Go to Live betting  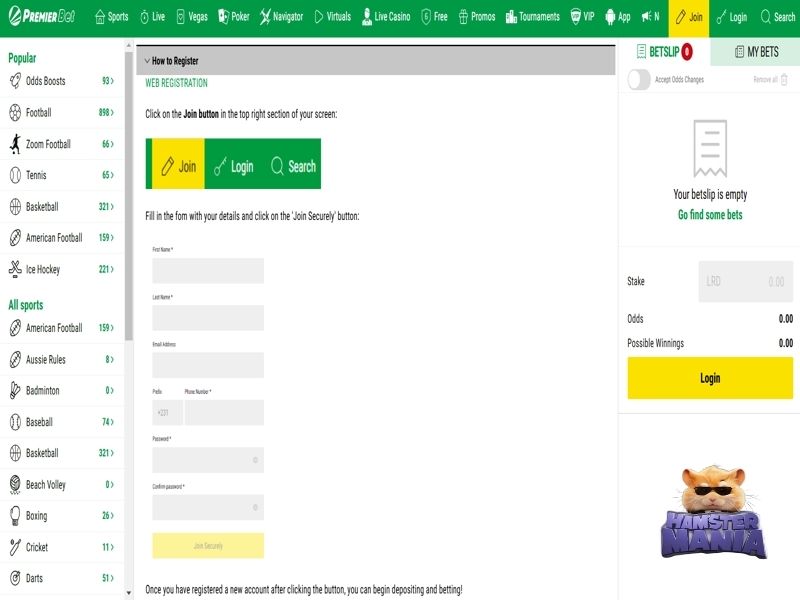coord(152,17)
